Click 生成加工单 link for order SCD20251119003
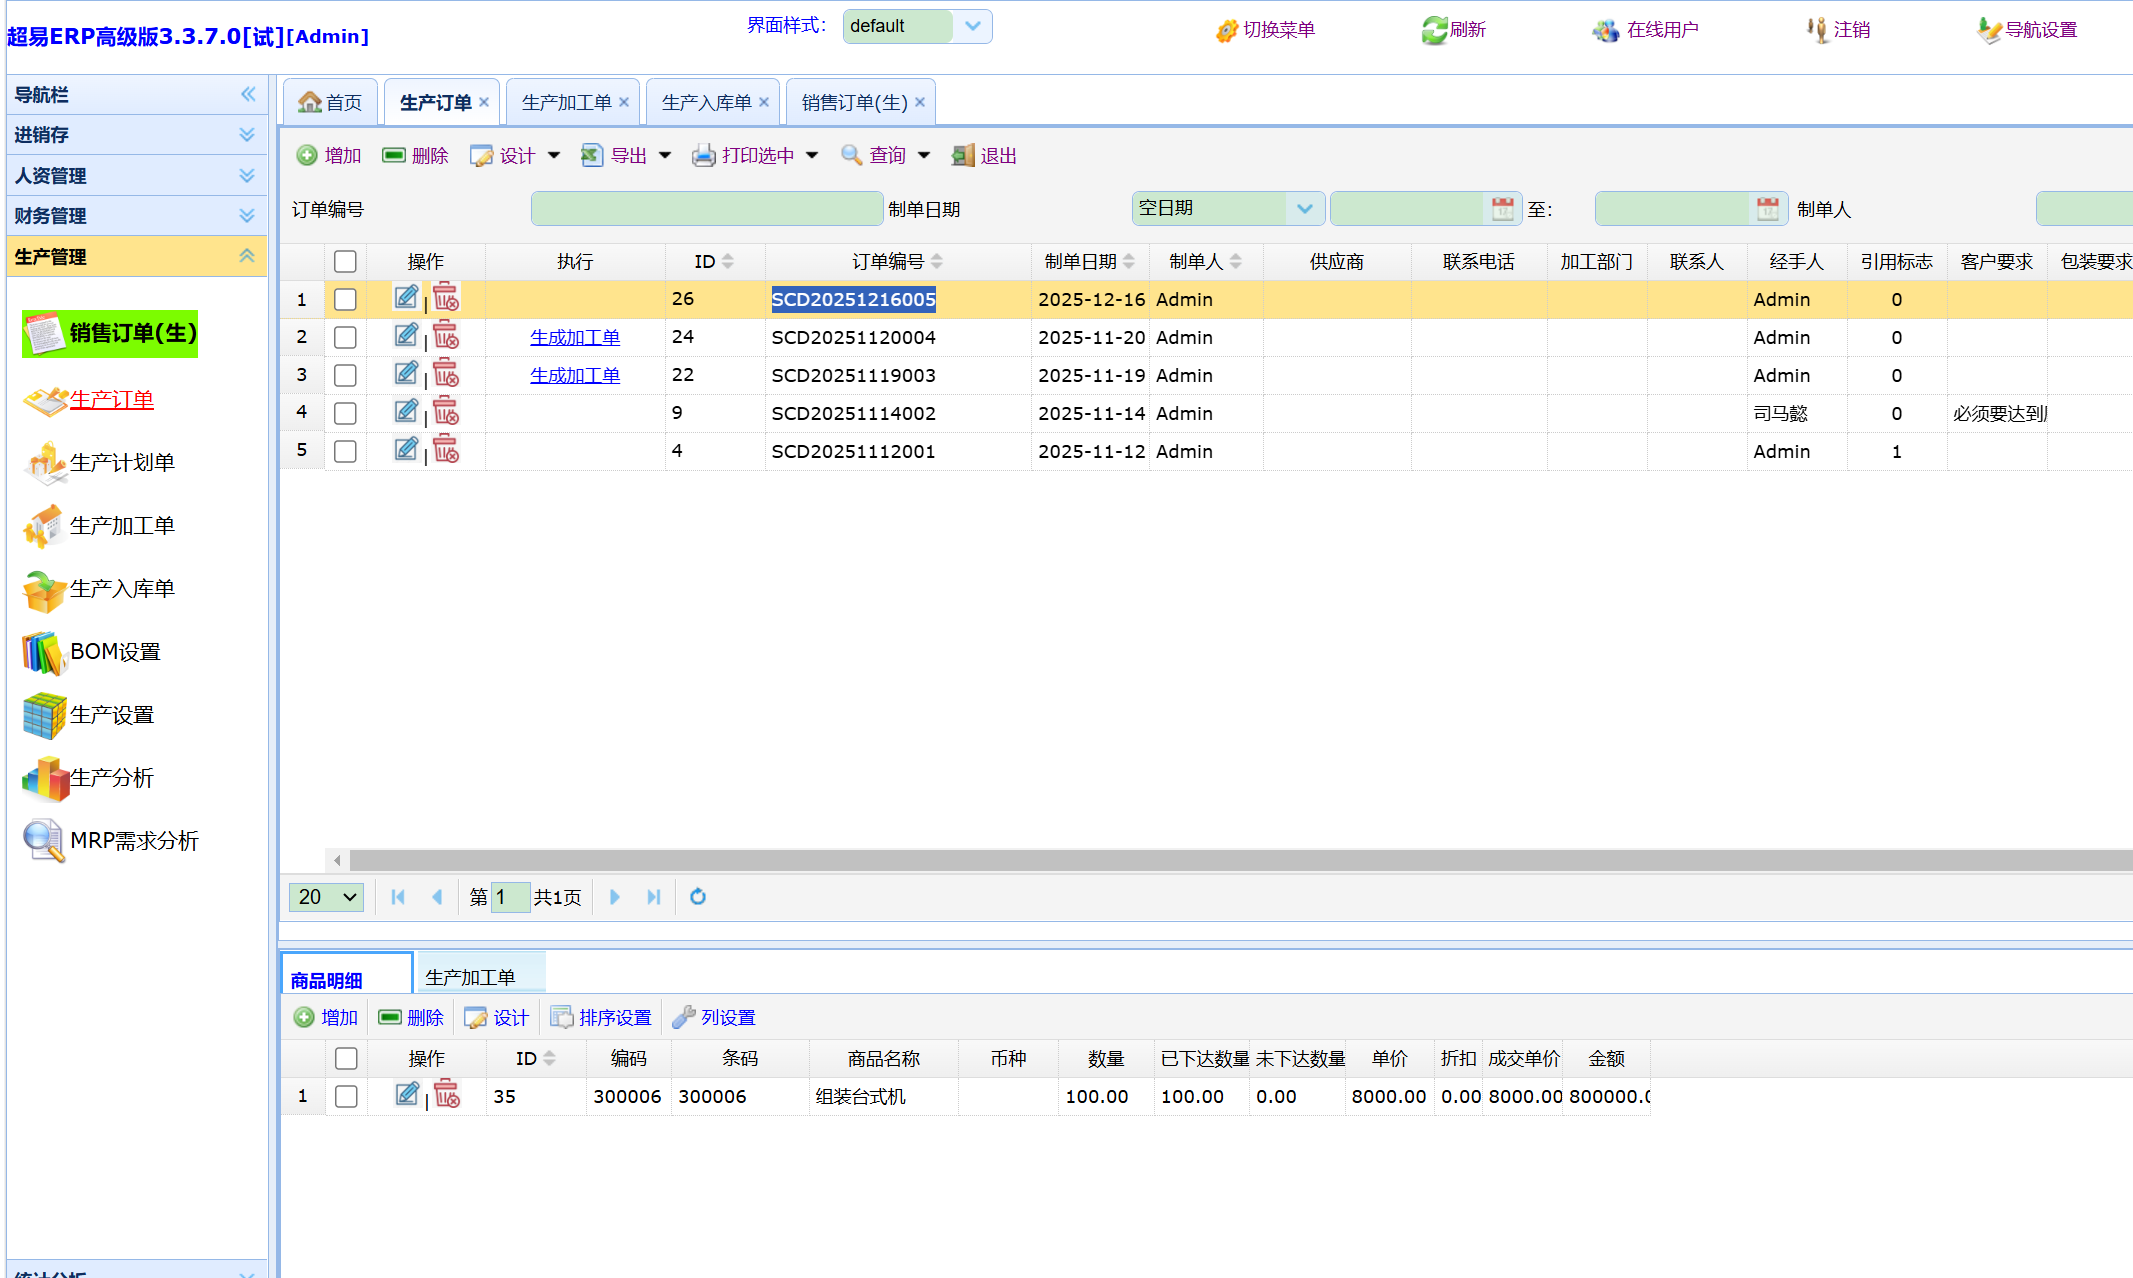 coord(575,375)
